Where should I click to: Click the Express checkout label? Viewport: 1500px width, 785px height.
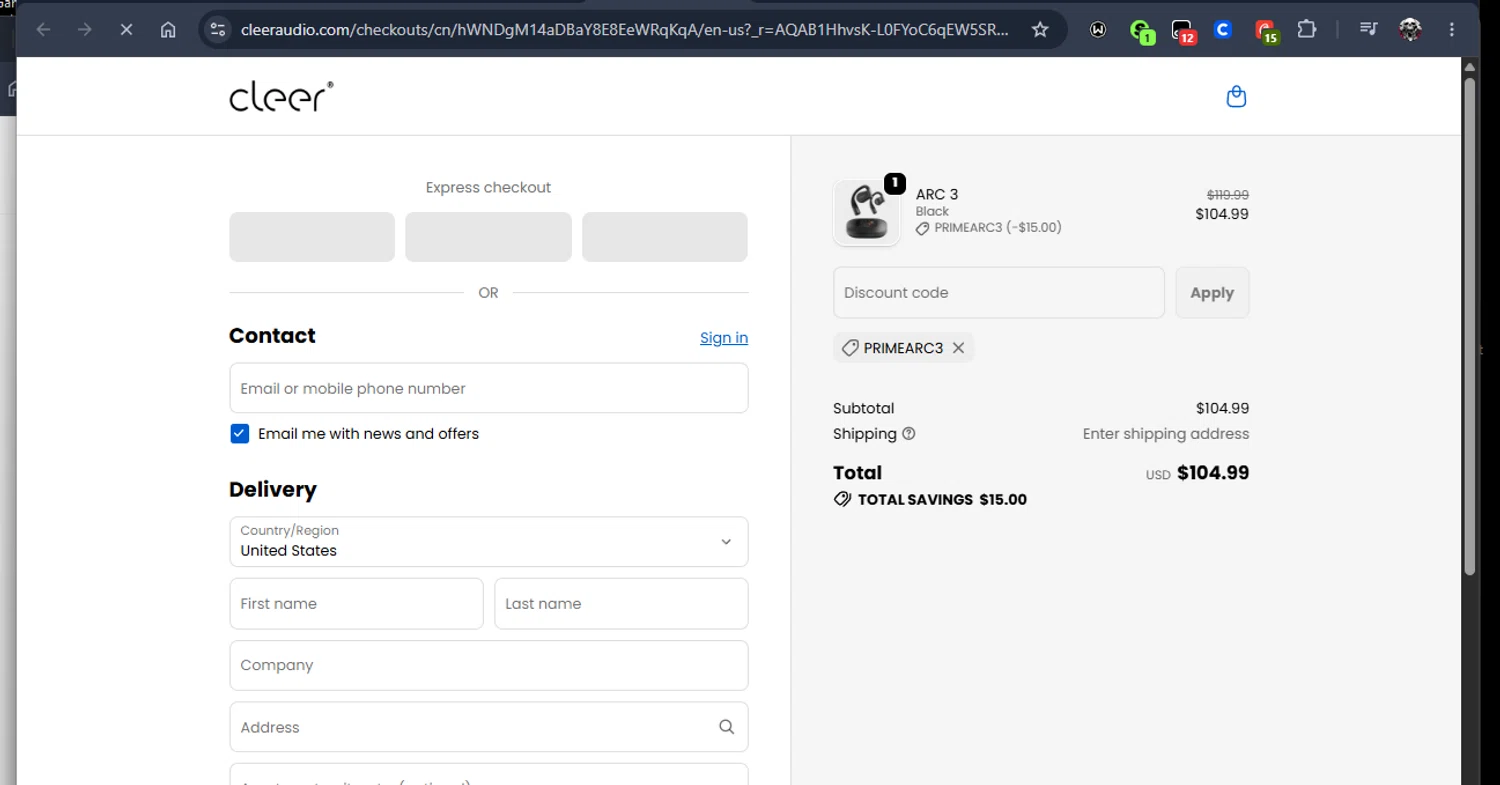488,187
